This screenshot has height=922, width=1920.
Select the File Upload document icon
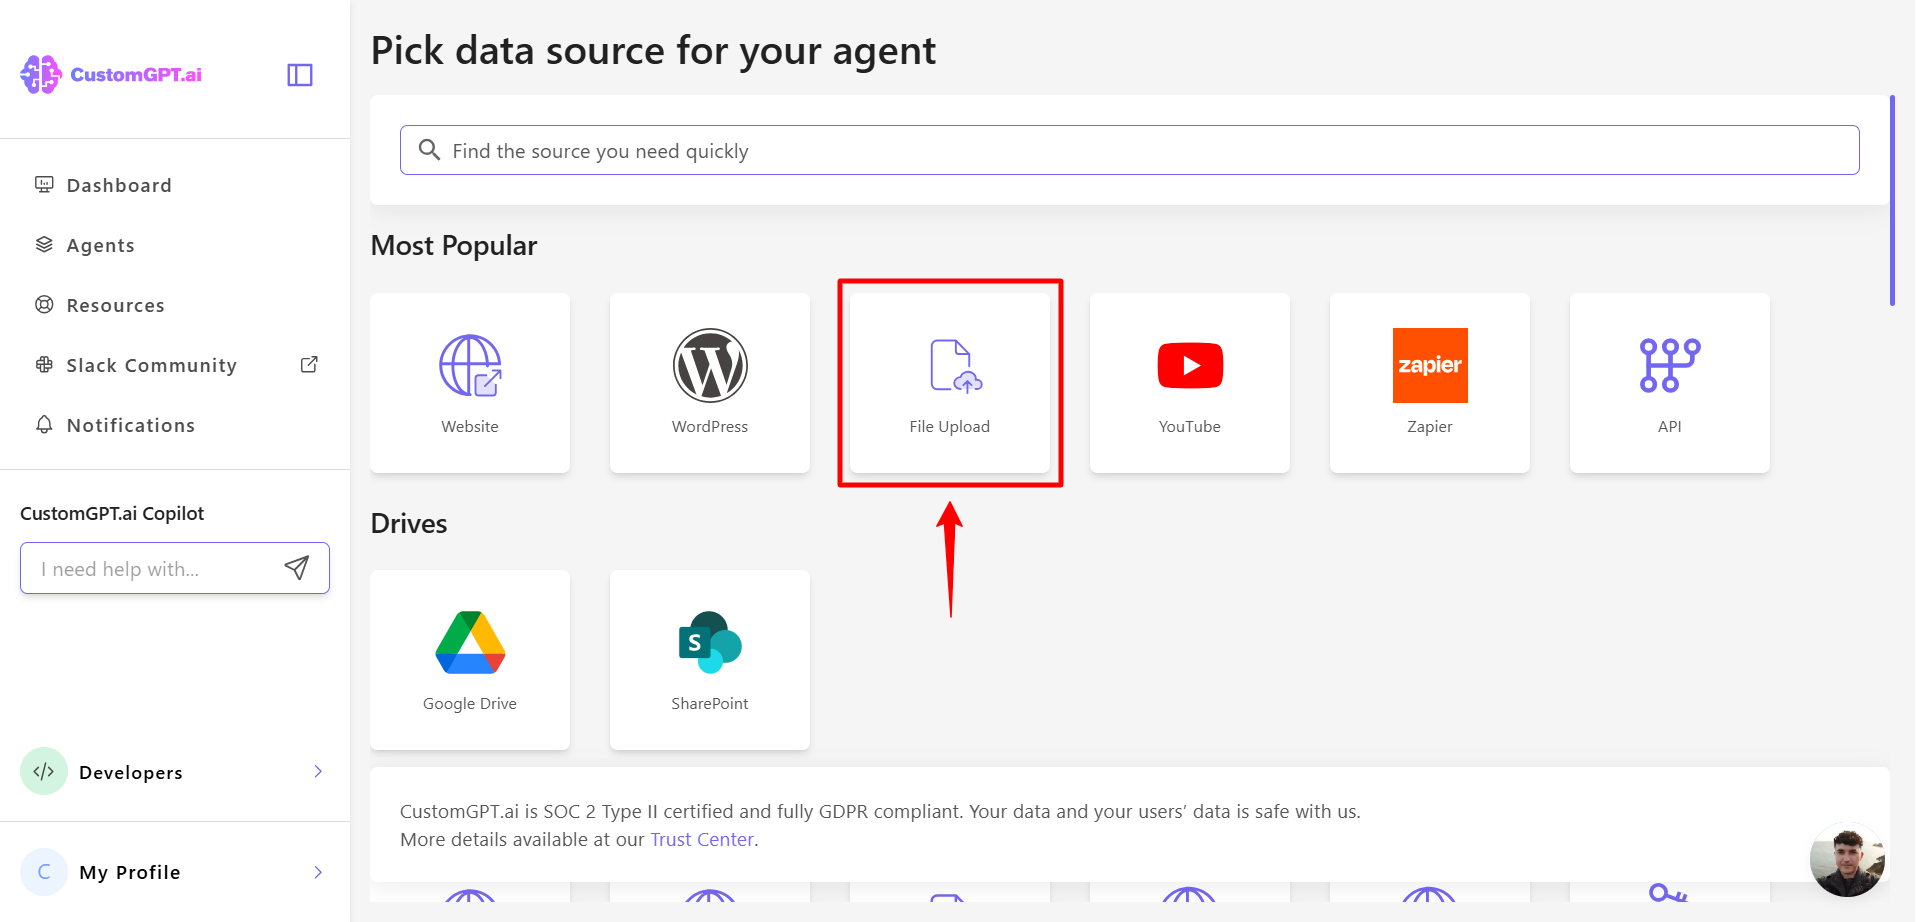tap(955, 366)
